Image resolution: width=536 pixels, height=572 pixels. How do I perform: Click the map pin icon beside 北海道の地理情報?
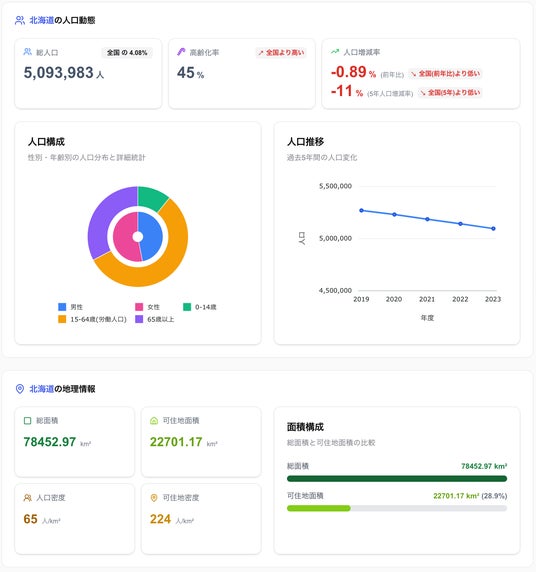[20, 389]
